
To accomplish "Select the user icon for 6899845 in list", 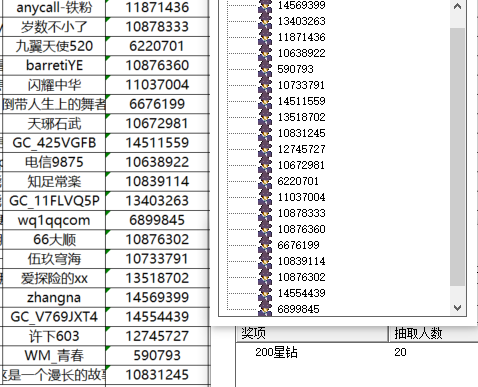I will click(265, 308).
